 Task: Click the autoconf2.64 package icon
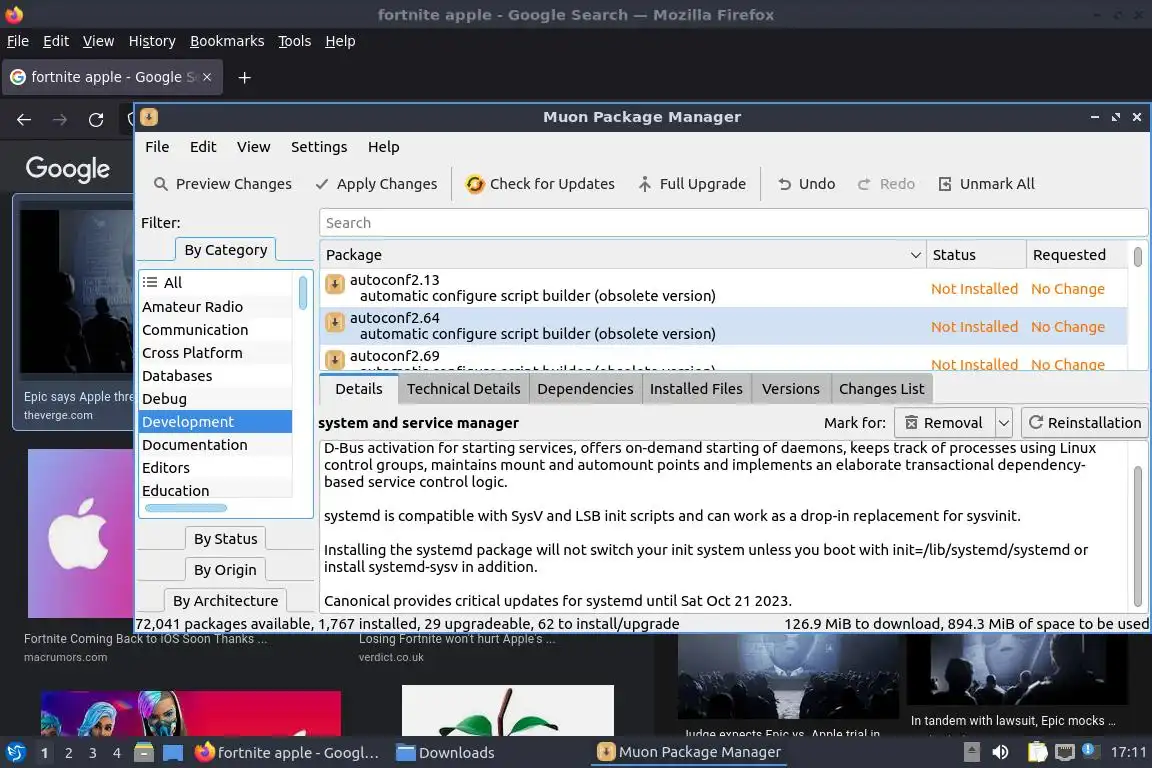[x=335, y=322]
